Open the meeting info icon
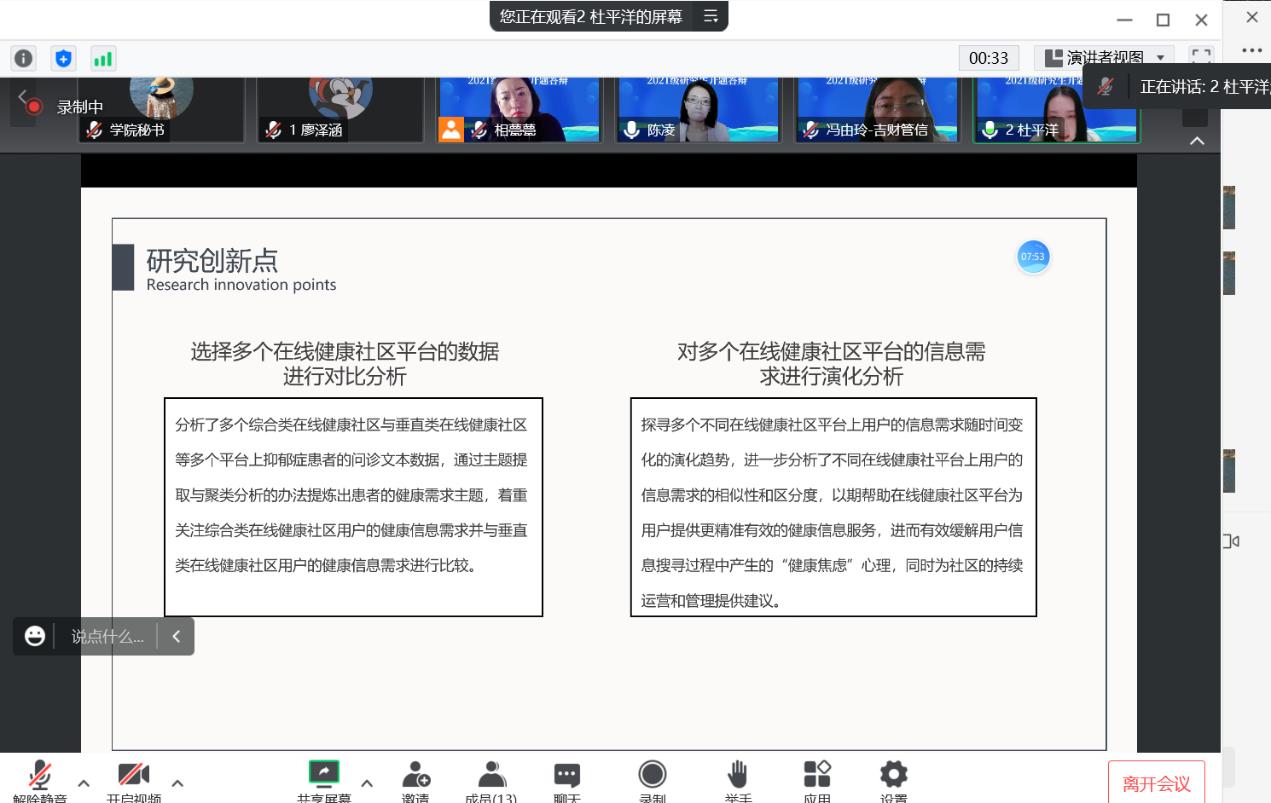This screenshot has height=803, width=1271. pyautogui.click(x=22, y=59)
